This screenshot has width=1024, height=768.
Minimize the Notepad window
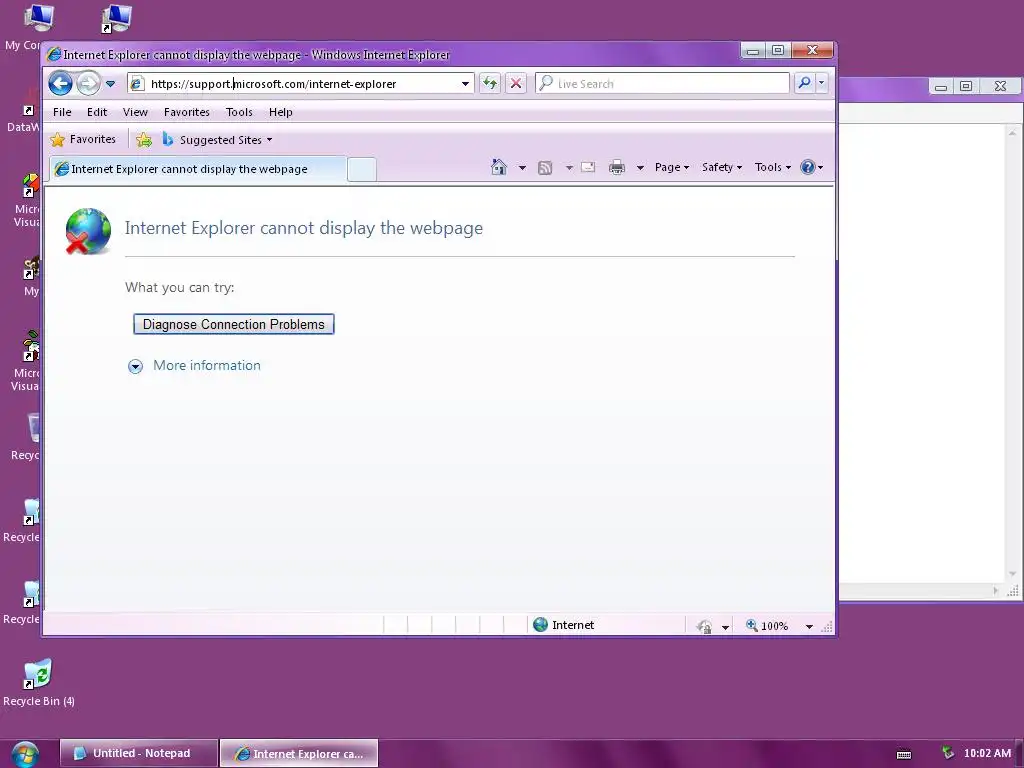tap(941, 86)
